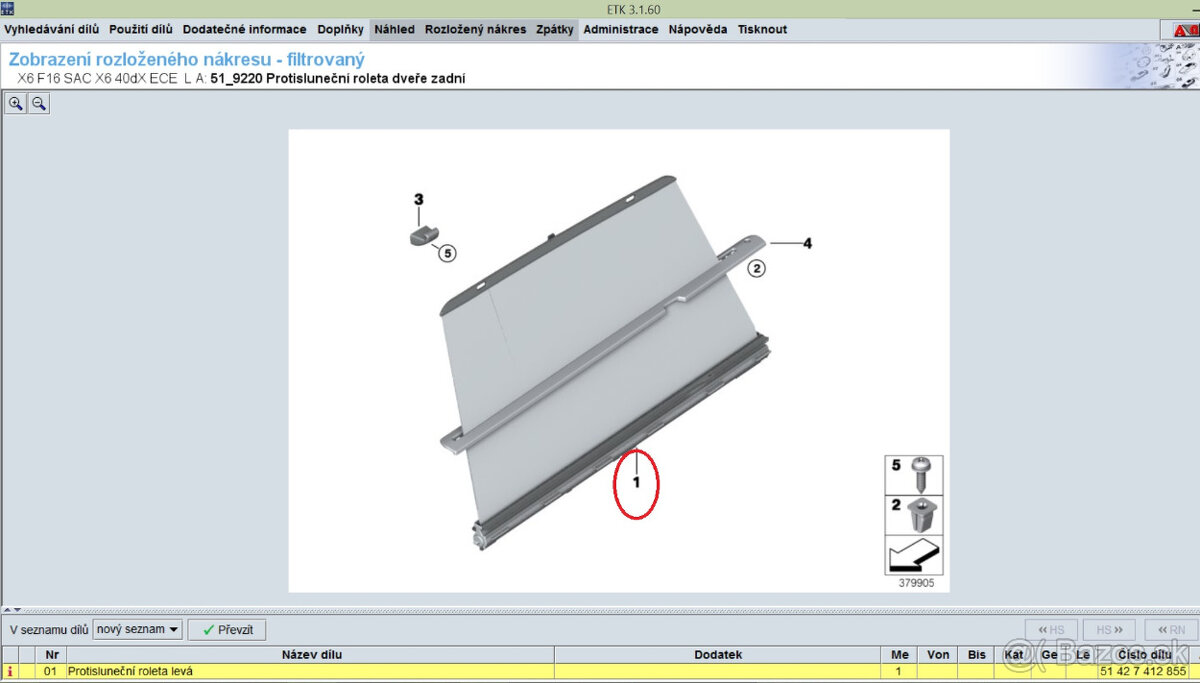Click the ETK application icon in title bar
1200x683 pixels.
click(x=8, y=8)
